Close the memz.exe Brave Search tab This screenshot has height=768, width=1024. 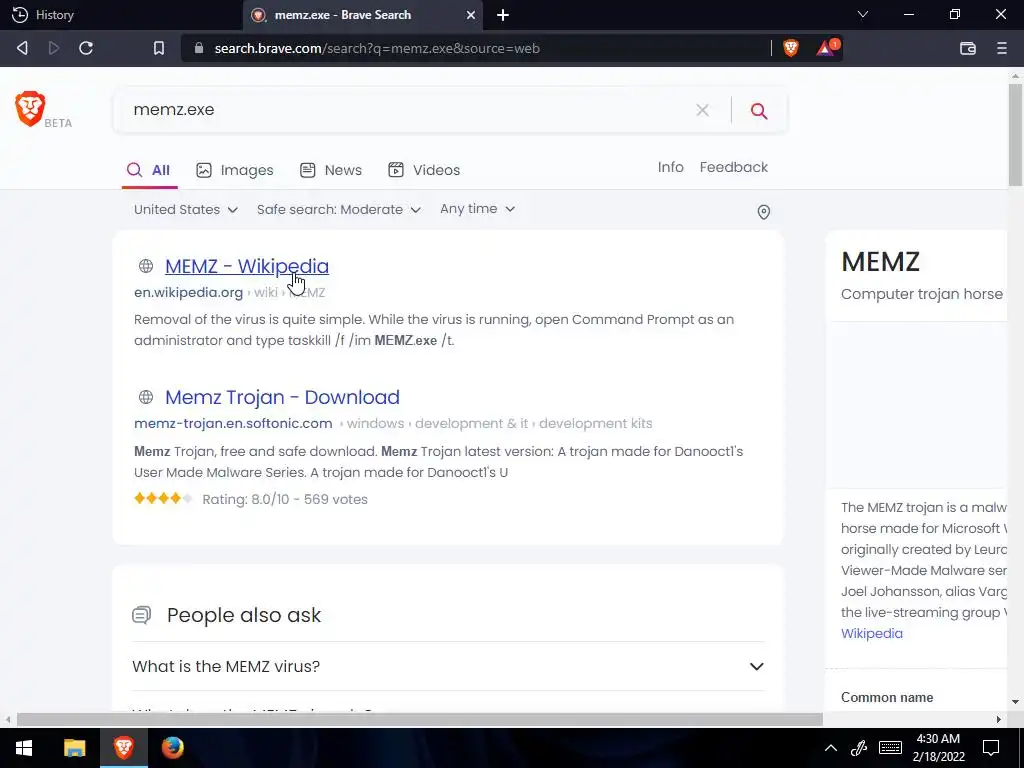470,15
